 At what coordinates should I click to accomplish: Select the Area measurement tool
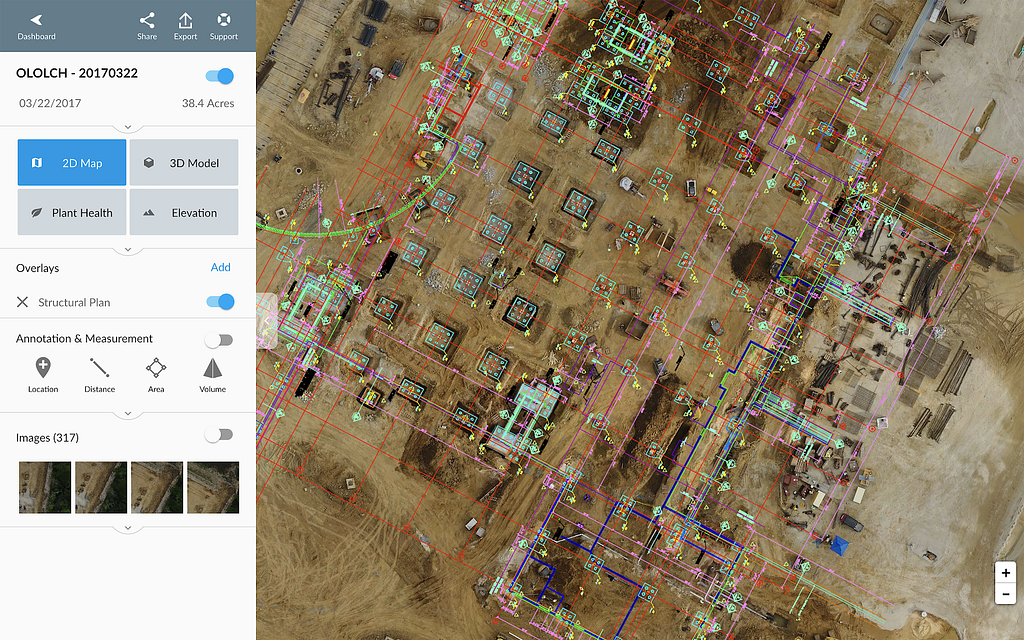[x=156, y=375]
